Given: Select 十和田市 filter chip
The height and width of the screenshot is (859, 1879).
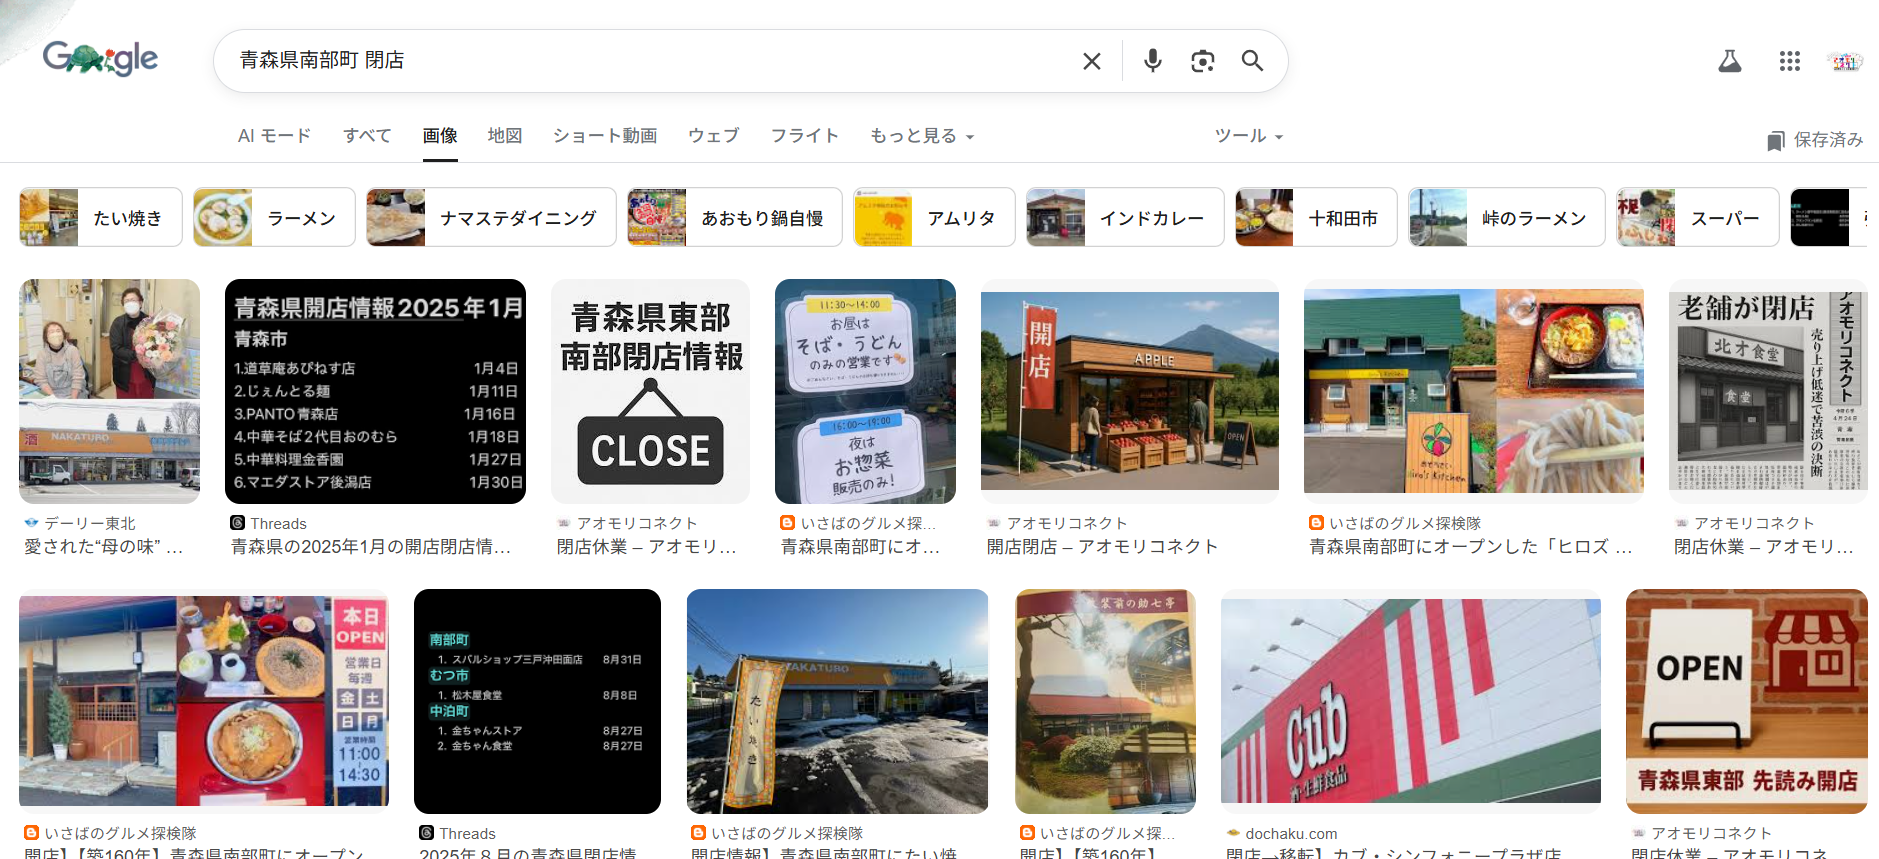Looking at the screenshot, I should [x=1316, y=217].
